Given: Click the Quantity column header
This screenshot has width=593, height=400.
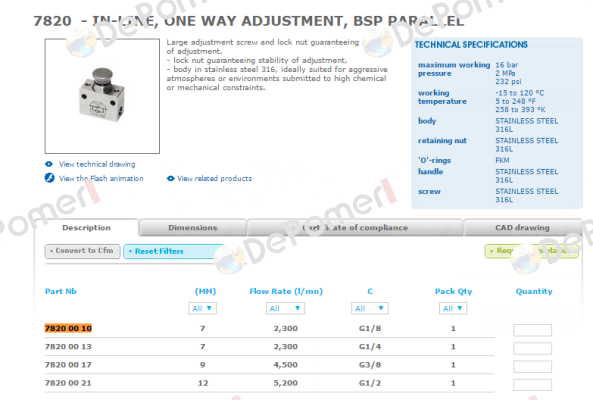Looking at the screenshot, I should (x=534, y=291).
